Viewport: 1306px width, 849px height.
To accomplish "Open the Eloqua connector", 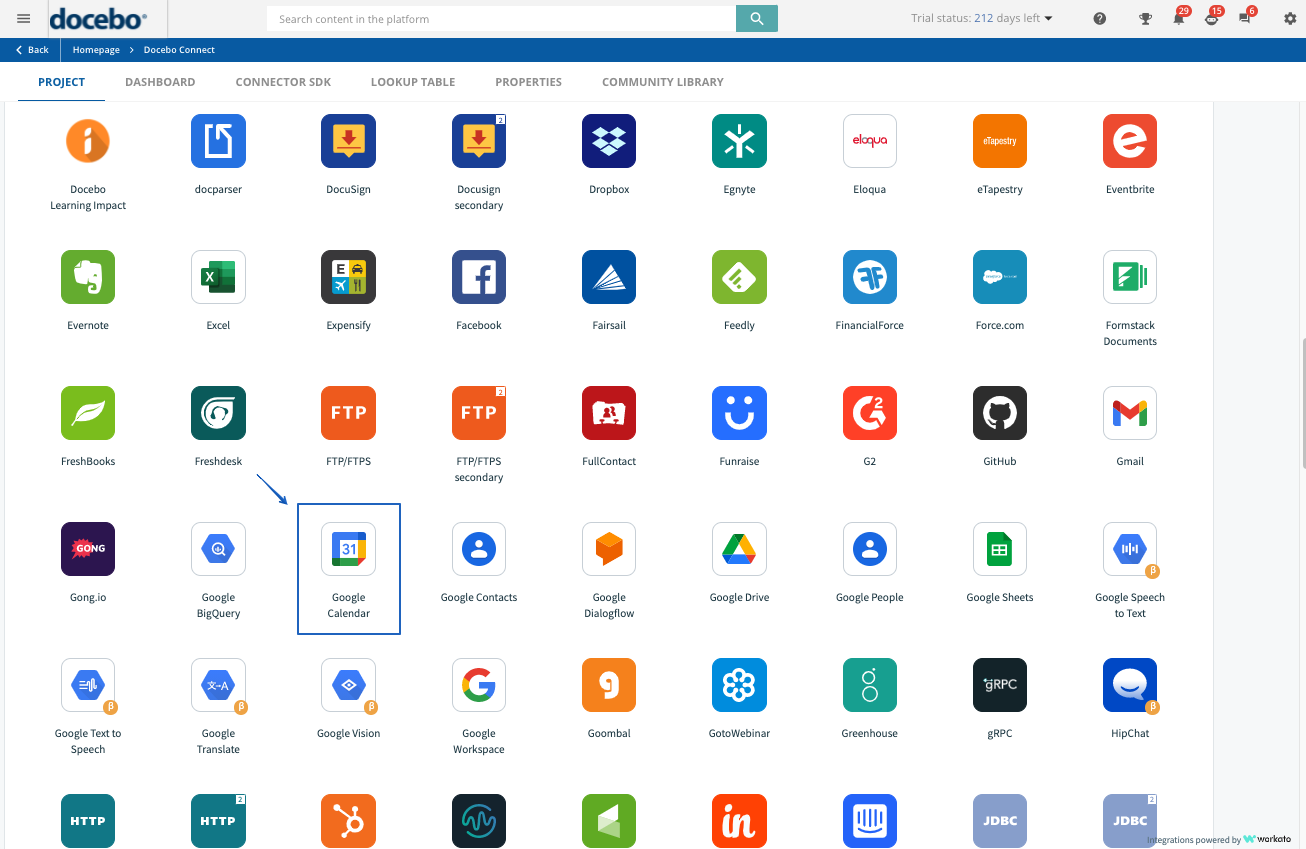I will (870, 141).
